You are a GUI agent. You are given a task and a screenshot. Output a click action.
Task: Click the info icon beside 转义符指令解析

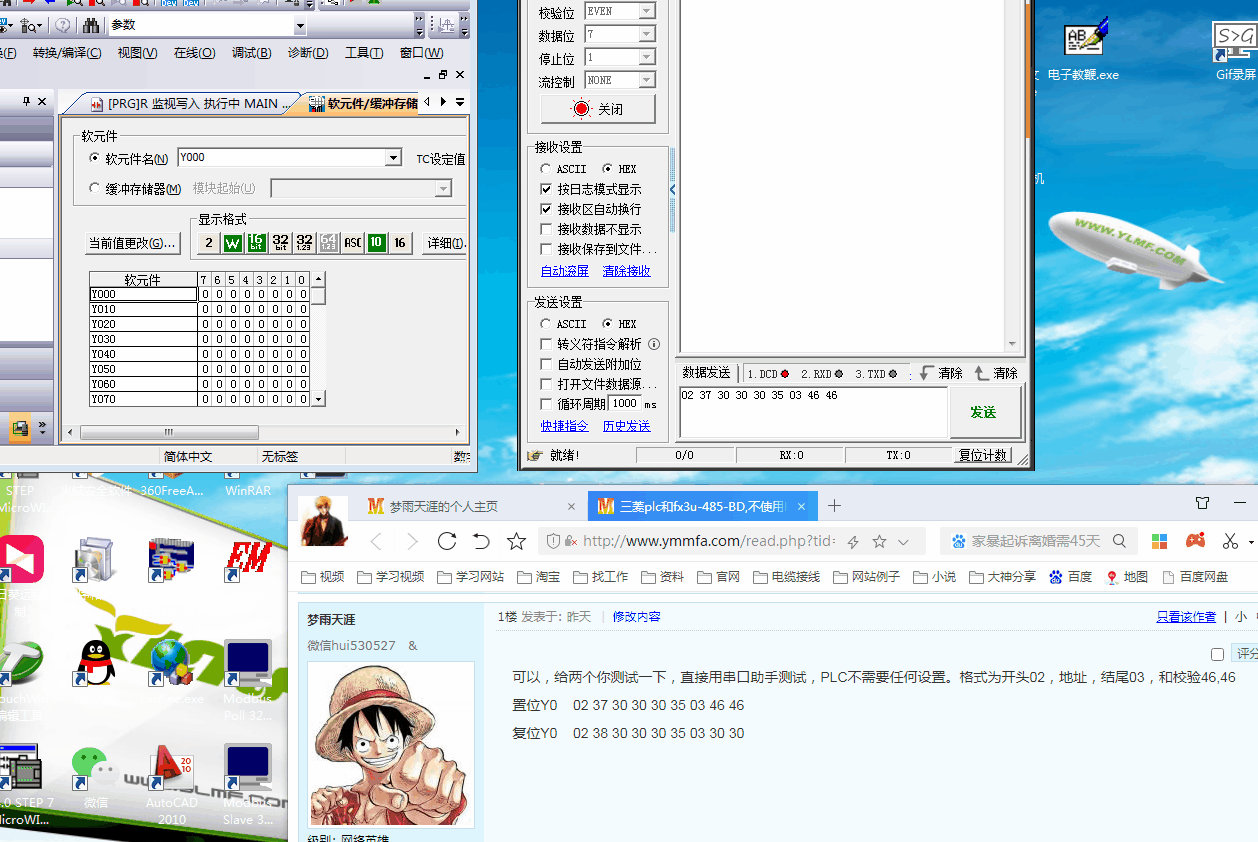click(x=654, y=344)
